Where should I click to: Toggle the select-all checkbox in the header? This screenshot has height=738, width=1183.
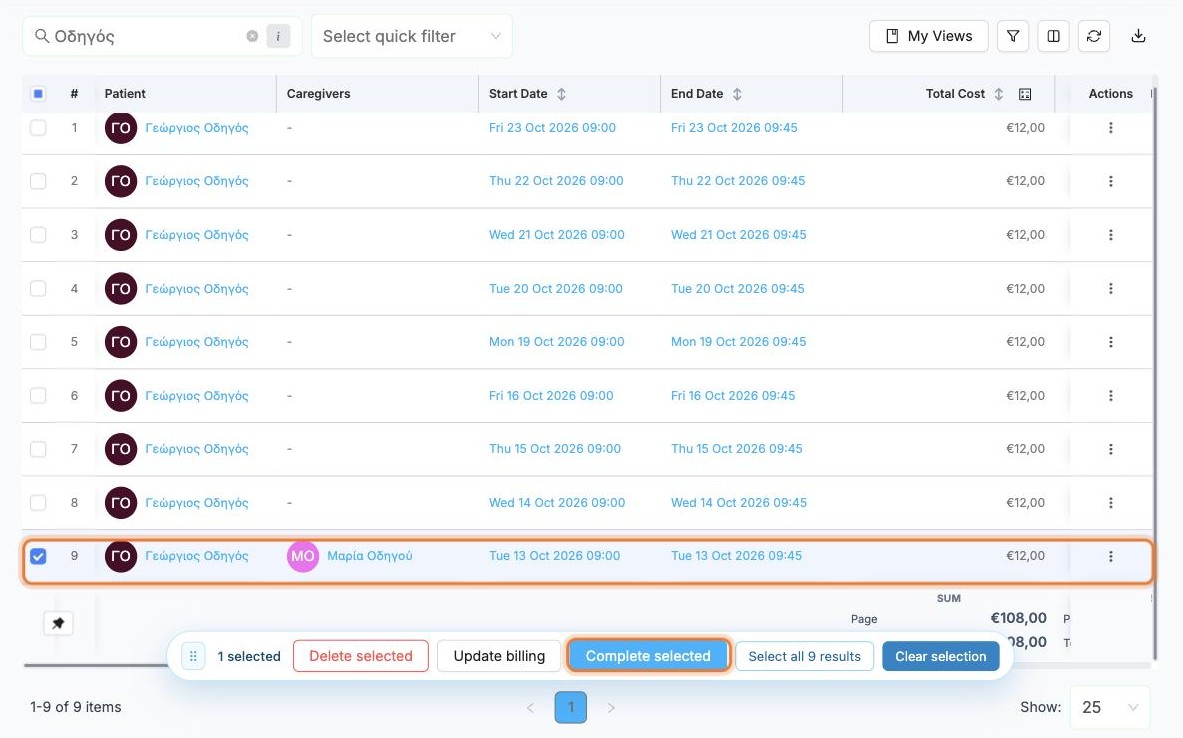coord(38,94)
